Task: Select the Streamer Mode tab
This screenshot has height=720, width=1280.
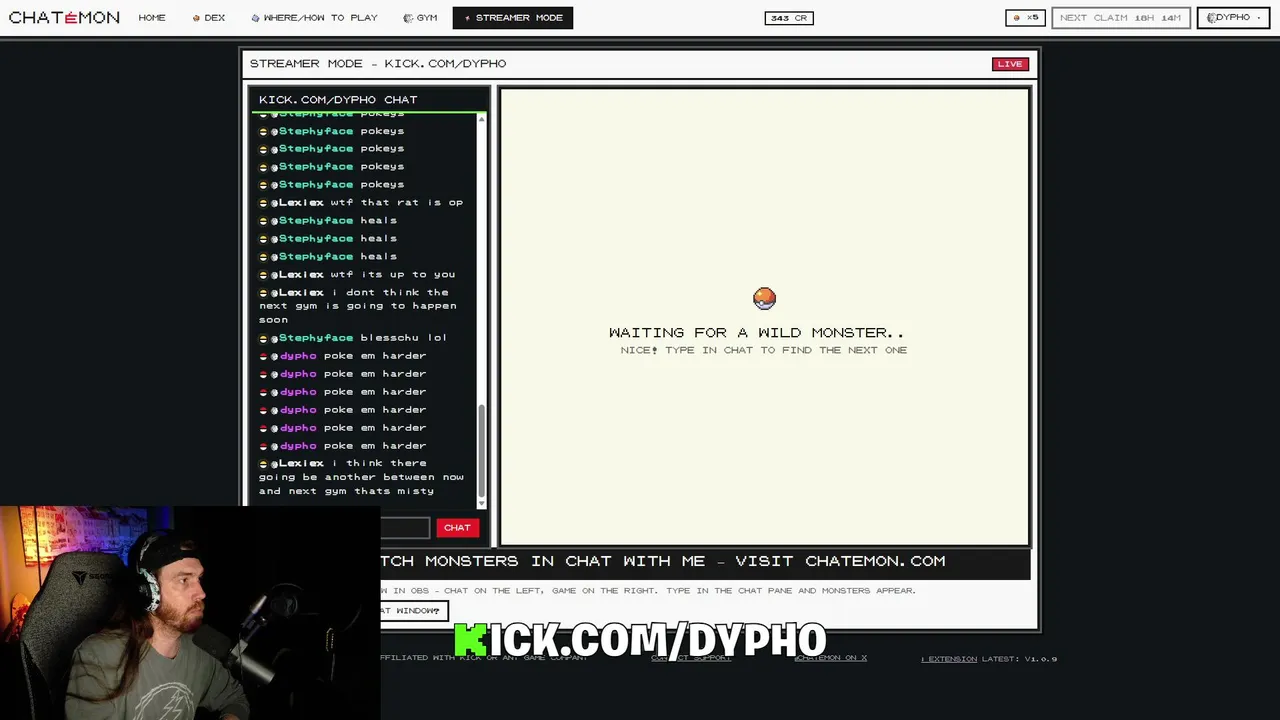Action: coord(513,17)
